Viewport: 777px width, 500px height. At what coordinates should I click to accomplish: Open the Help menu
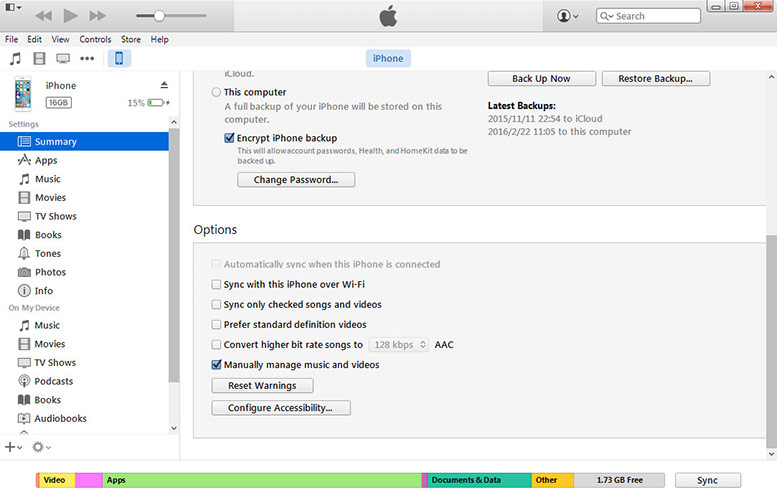[x=160, y=39]
